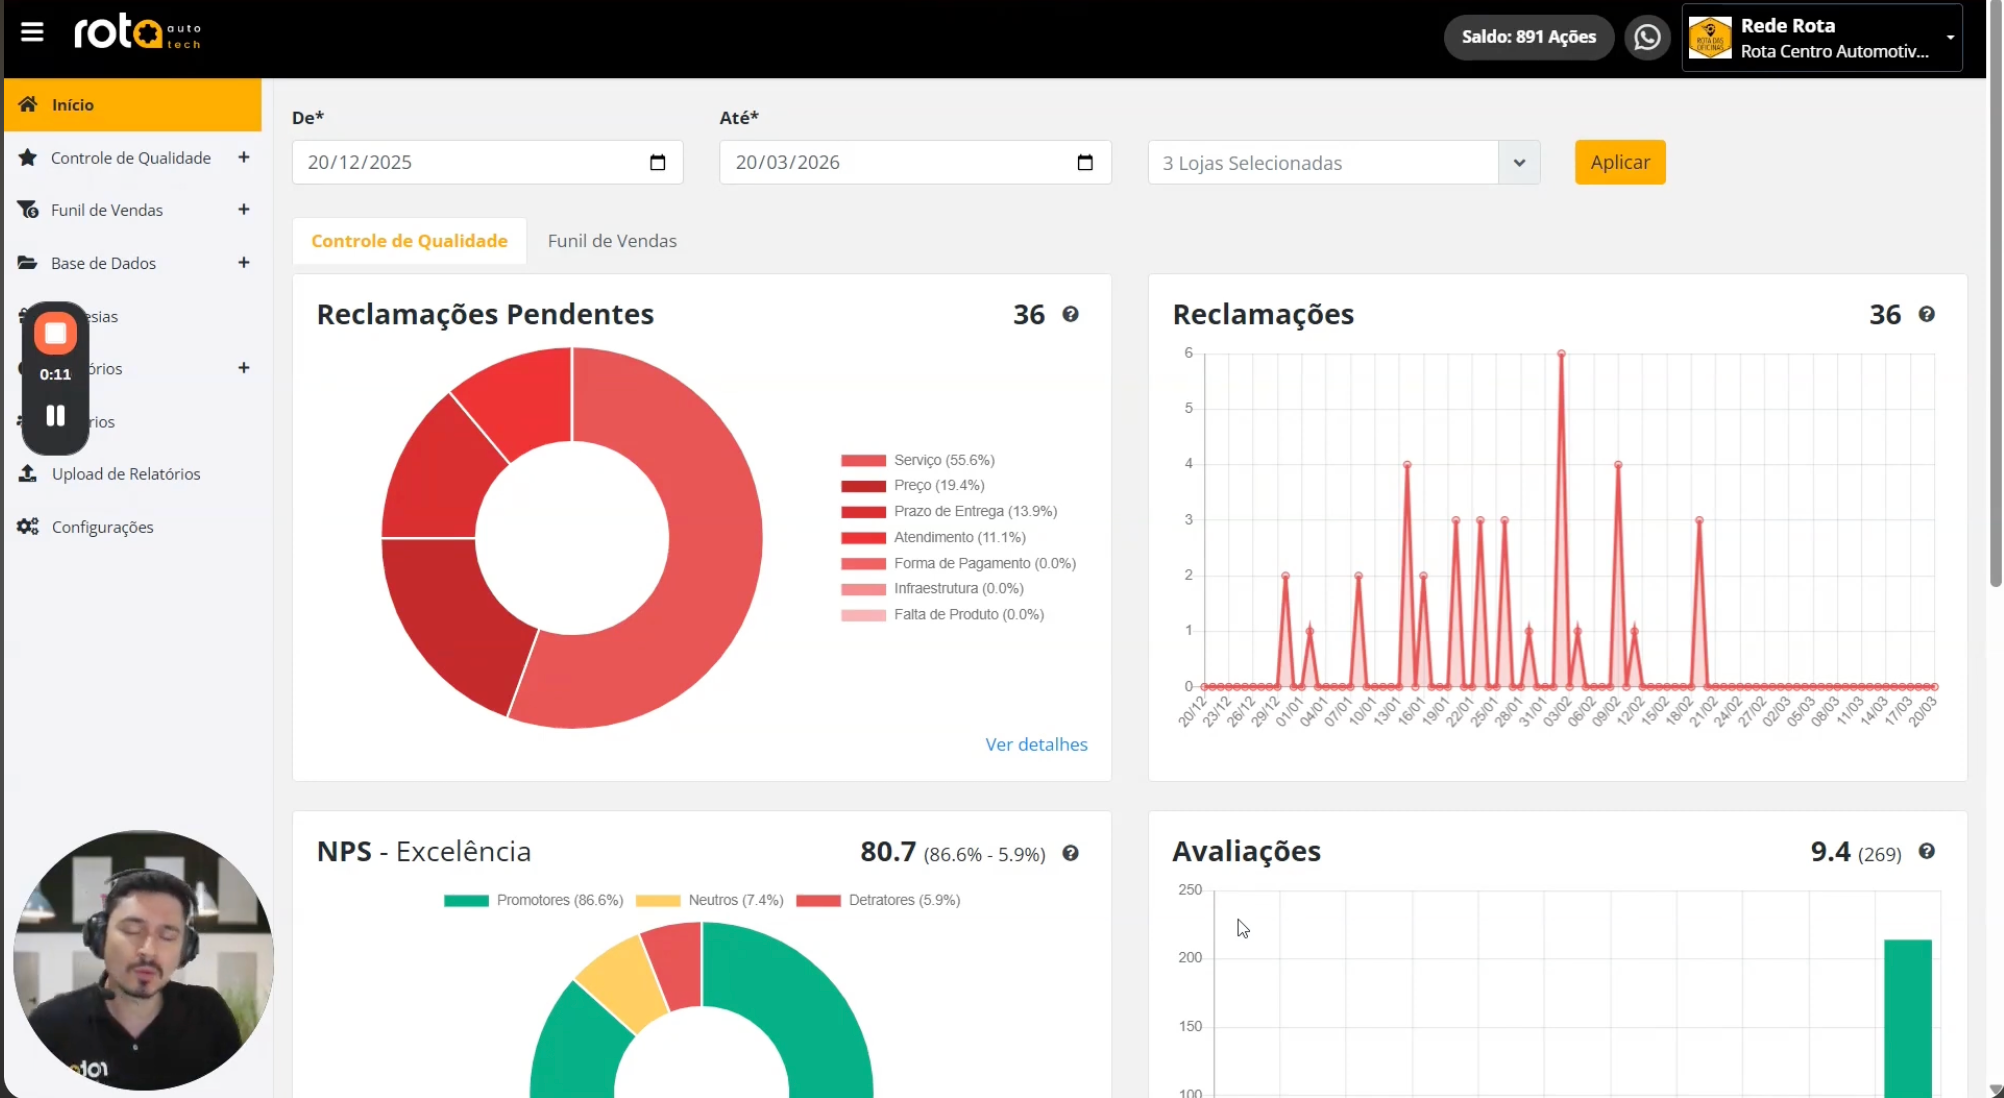2004x1098 pixels.
Task: Click the NPS score value 80.7
Action: point(888,852)
